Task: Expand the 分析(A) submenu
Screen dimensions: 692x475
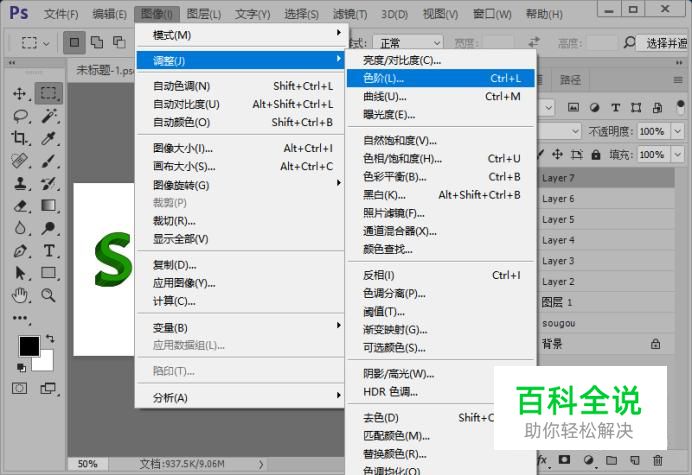Action: click(x=241, y=397)
